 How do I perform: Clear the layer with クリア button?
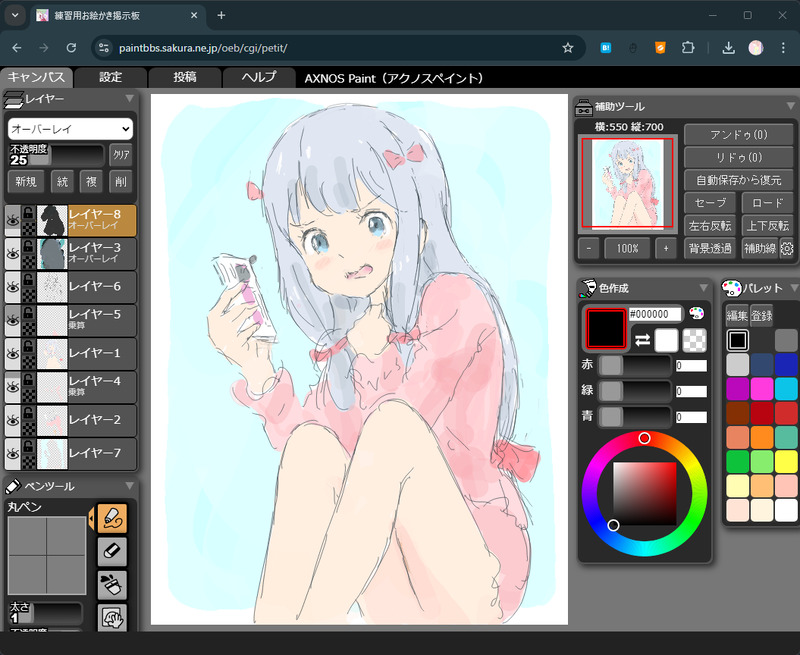(x=121, y=155)
